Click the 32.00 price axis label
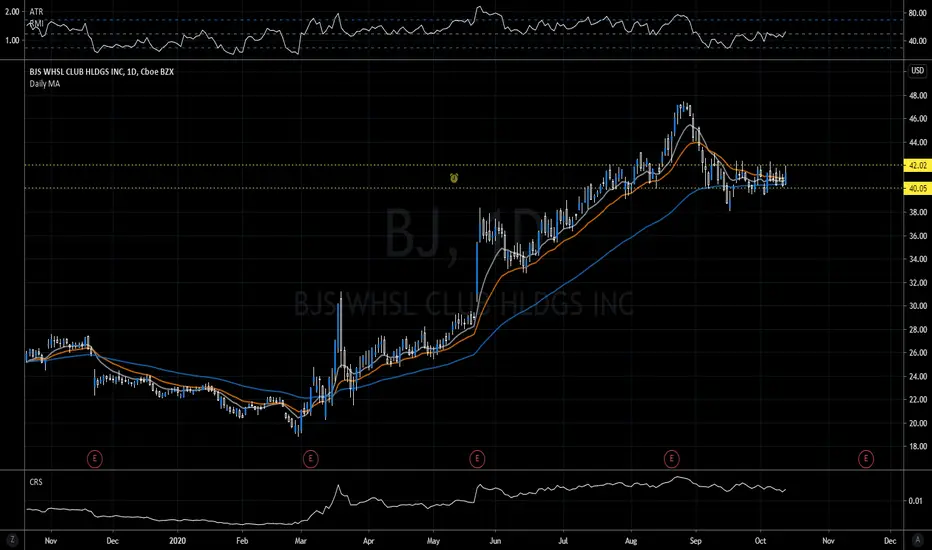Viewport: 932px width, 550px height. 918,282
